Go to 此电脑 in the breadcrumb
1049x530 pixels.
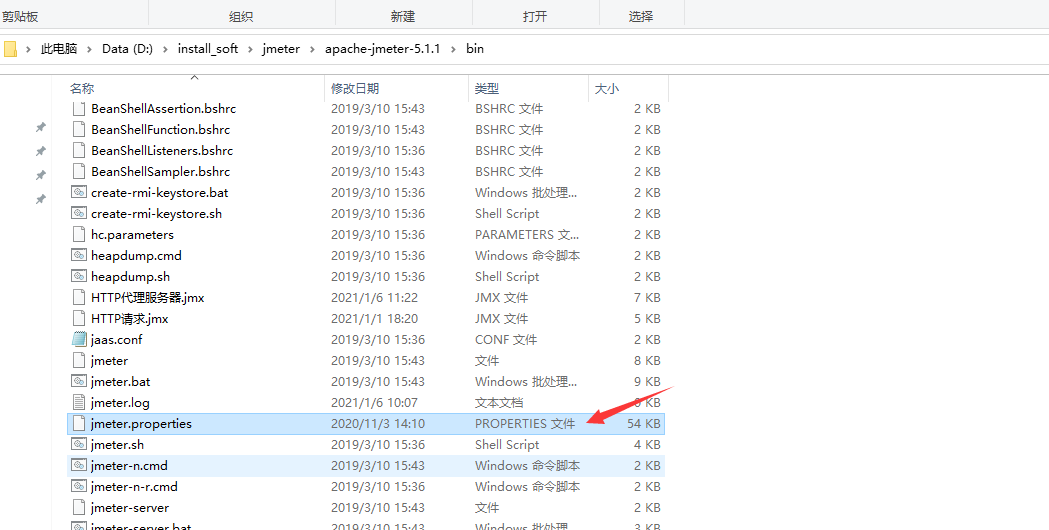coord(59,49)
